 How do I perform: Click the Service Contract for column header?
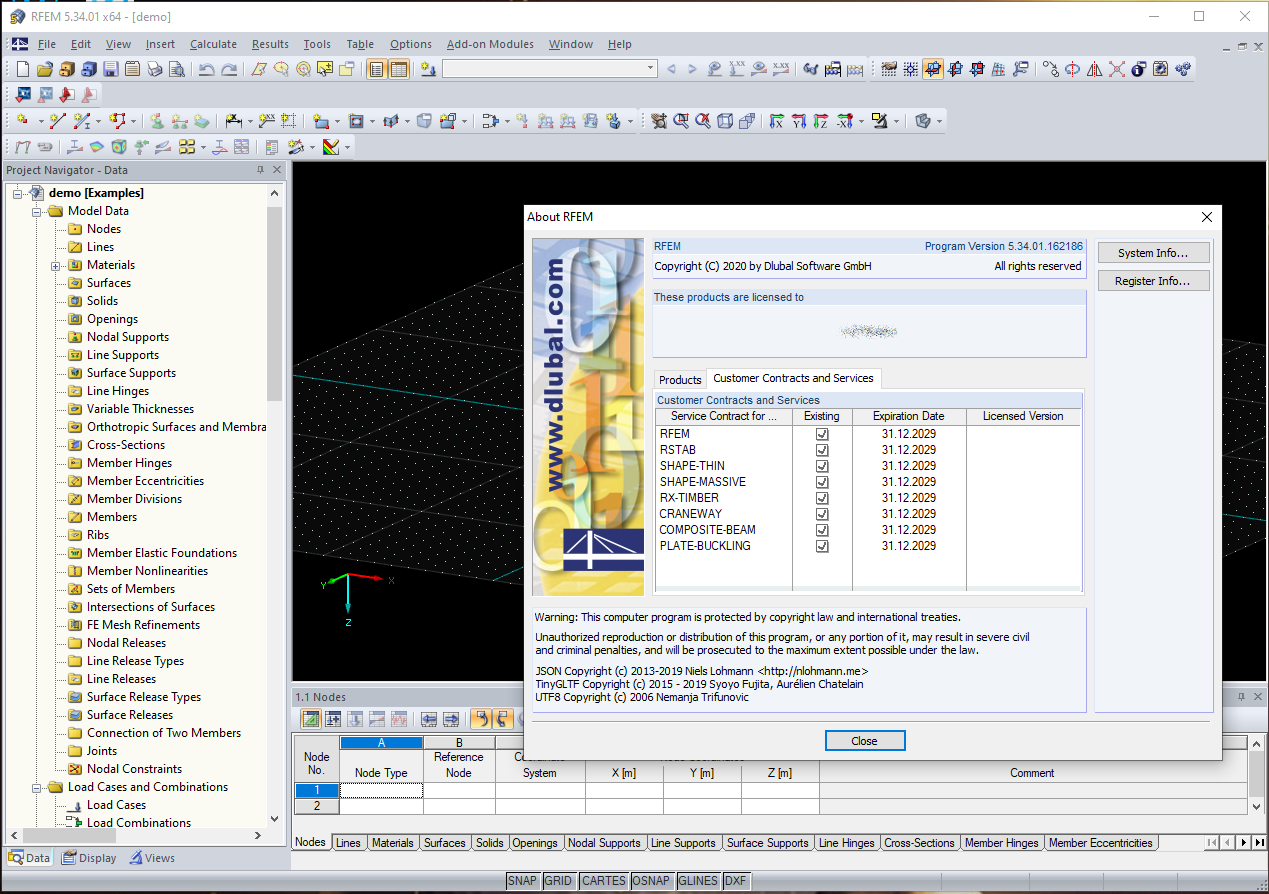click(x=724, y=416)
